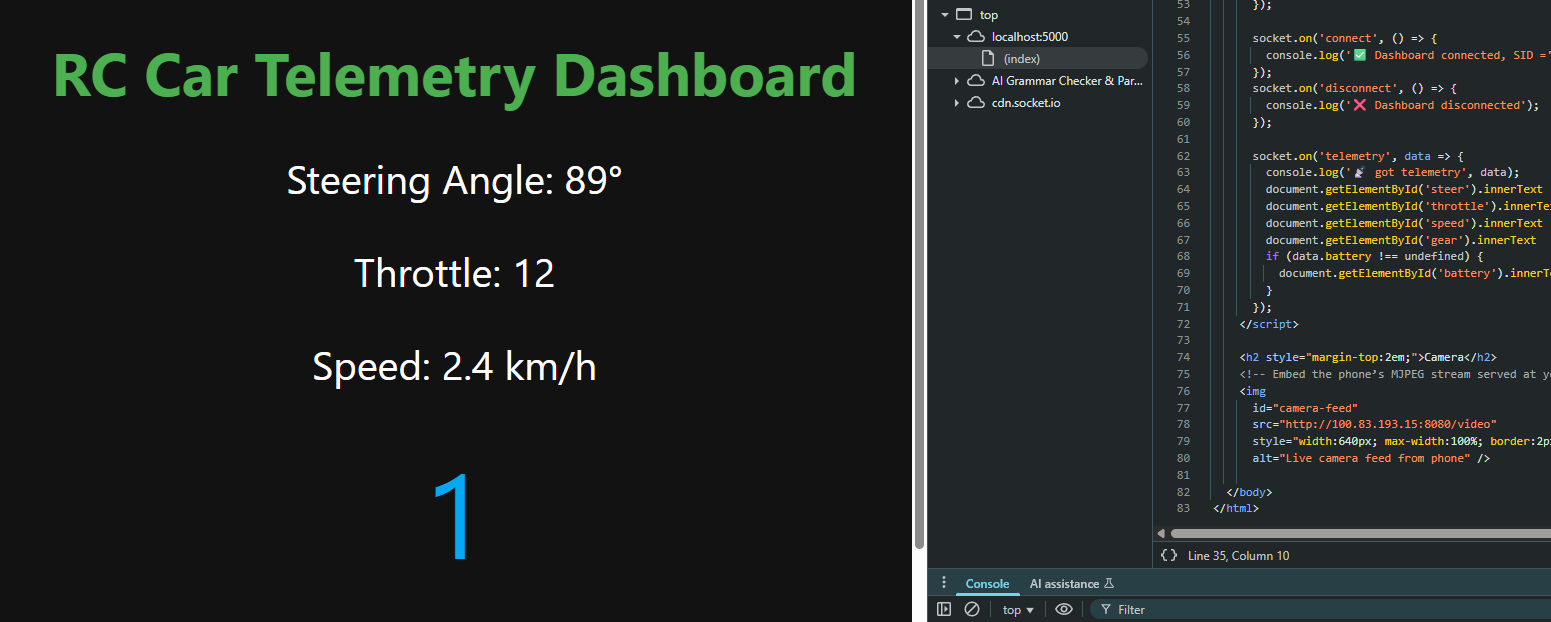Screen dimensions: 1551x622
Task: Click the closing </html> tag line
Action: click(x=1236, y=508)
